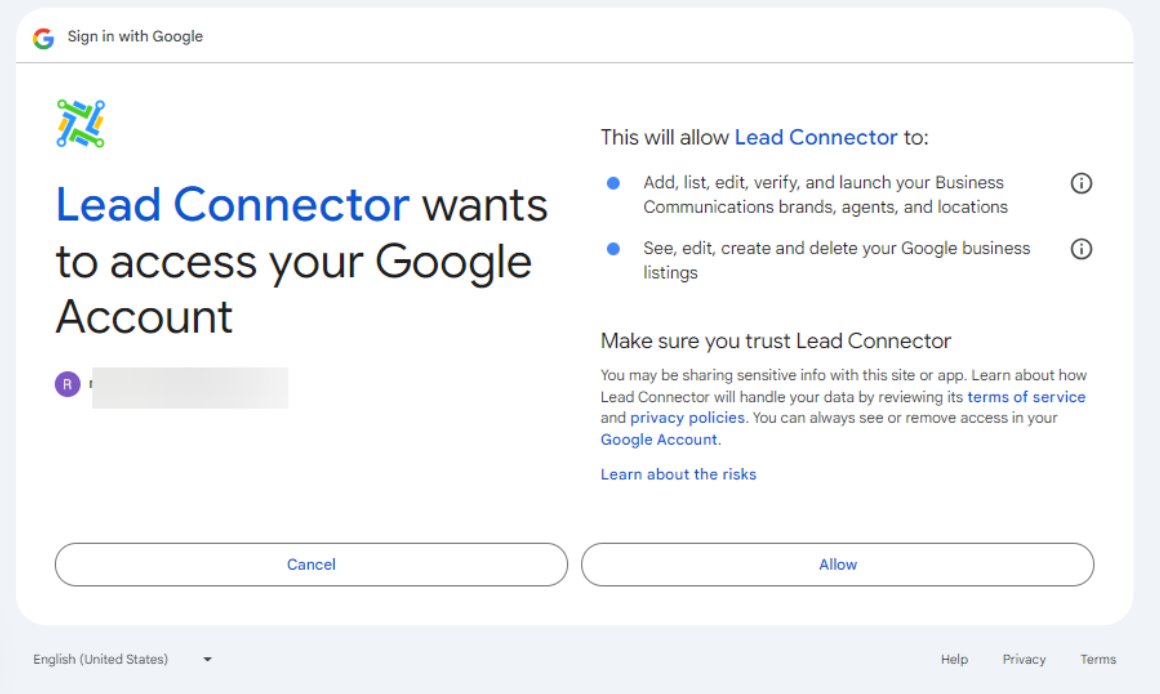Click the Lead Connector app logo
Viewport: 1160px width, 694px height.
coord(81,124)
